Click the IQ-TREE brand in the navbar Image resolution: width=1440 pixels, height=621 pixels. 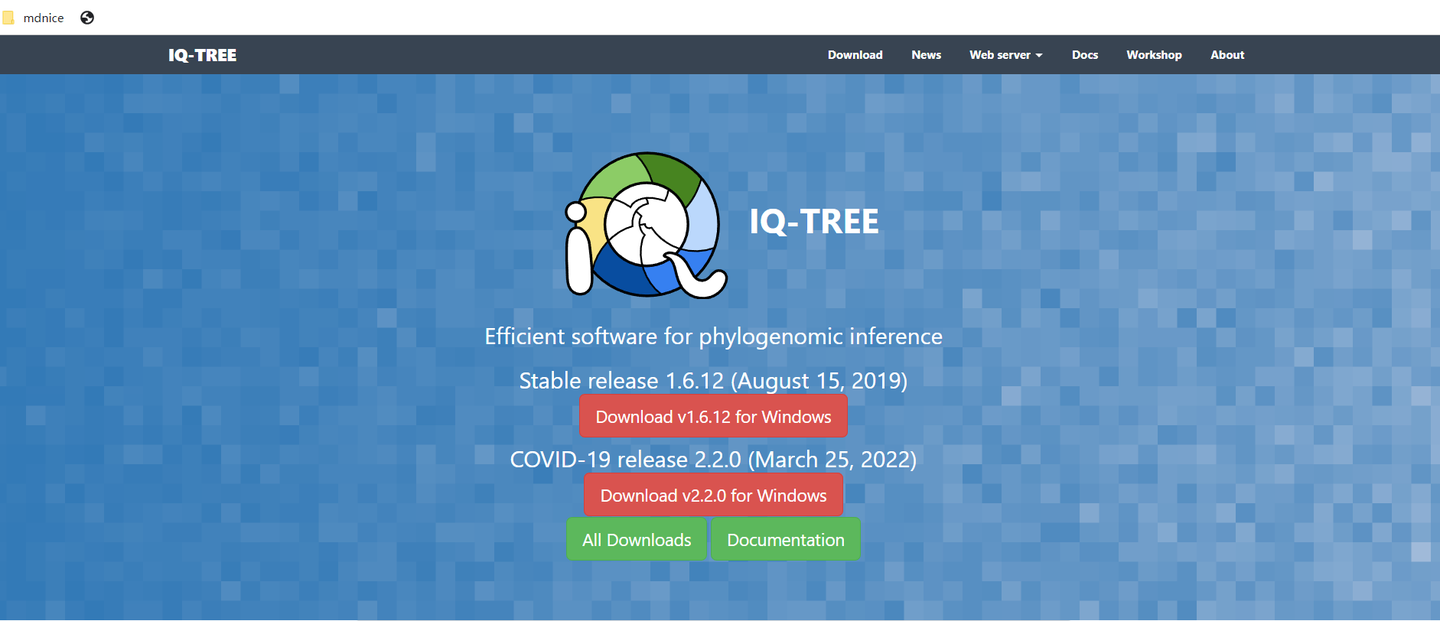click(202, 54)
